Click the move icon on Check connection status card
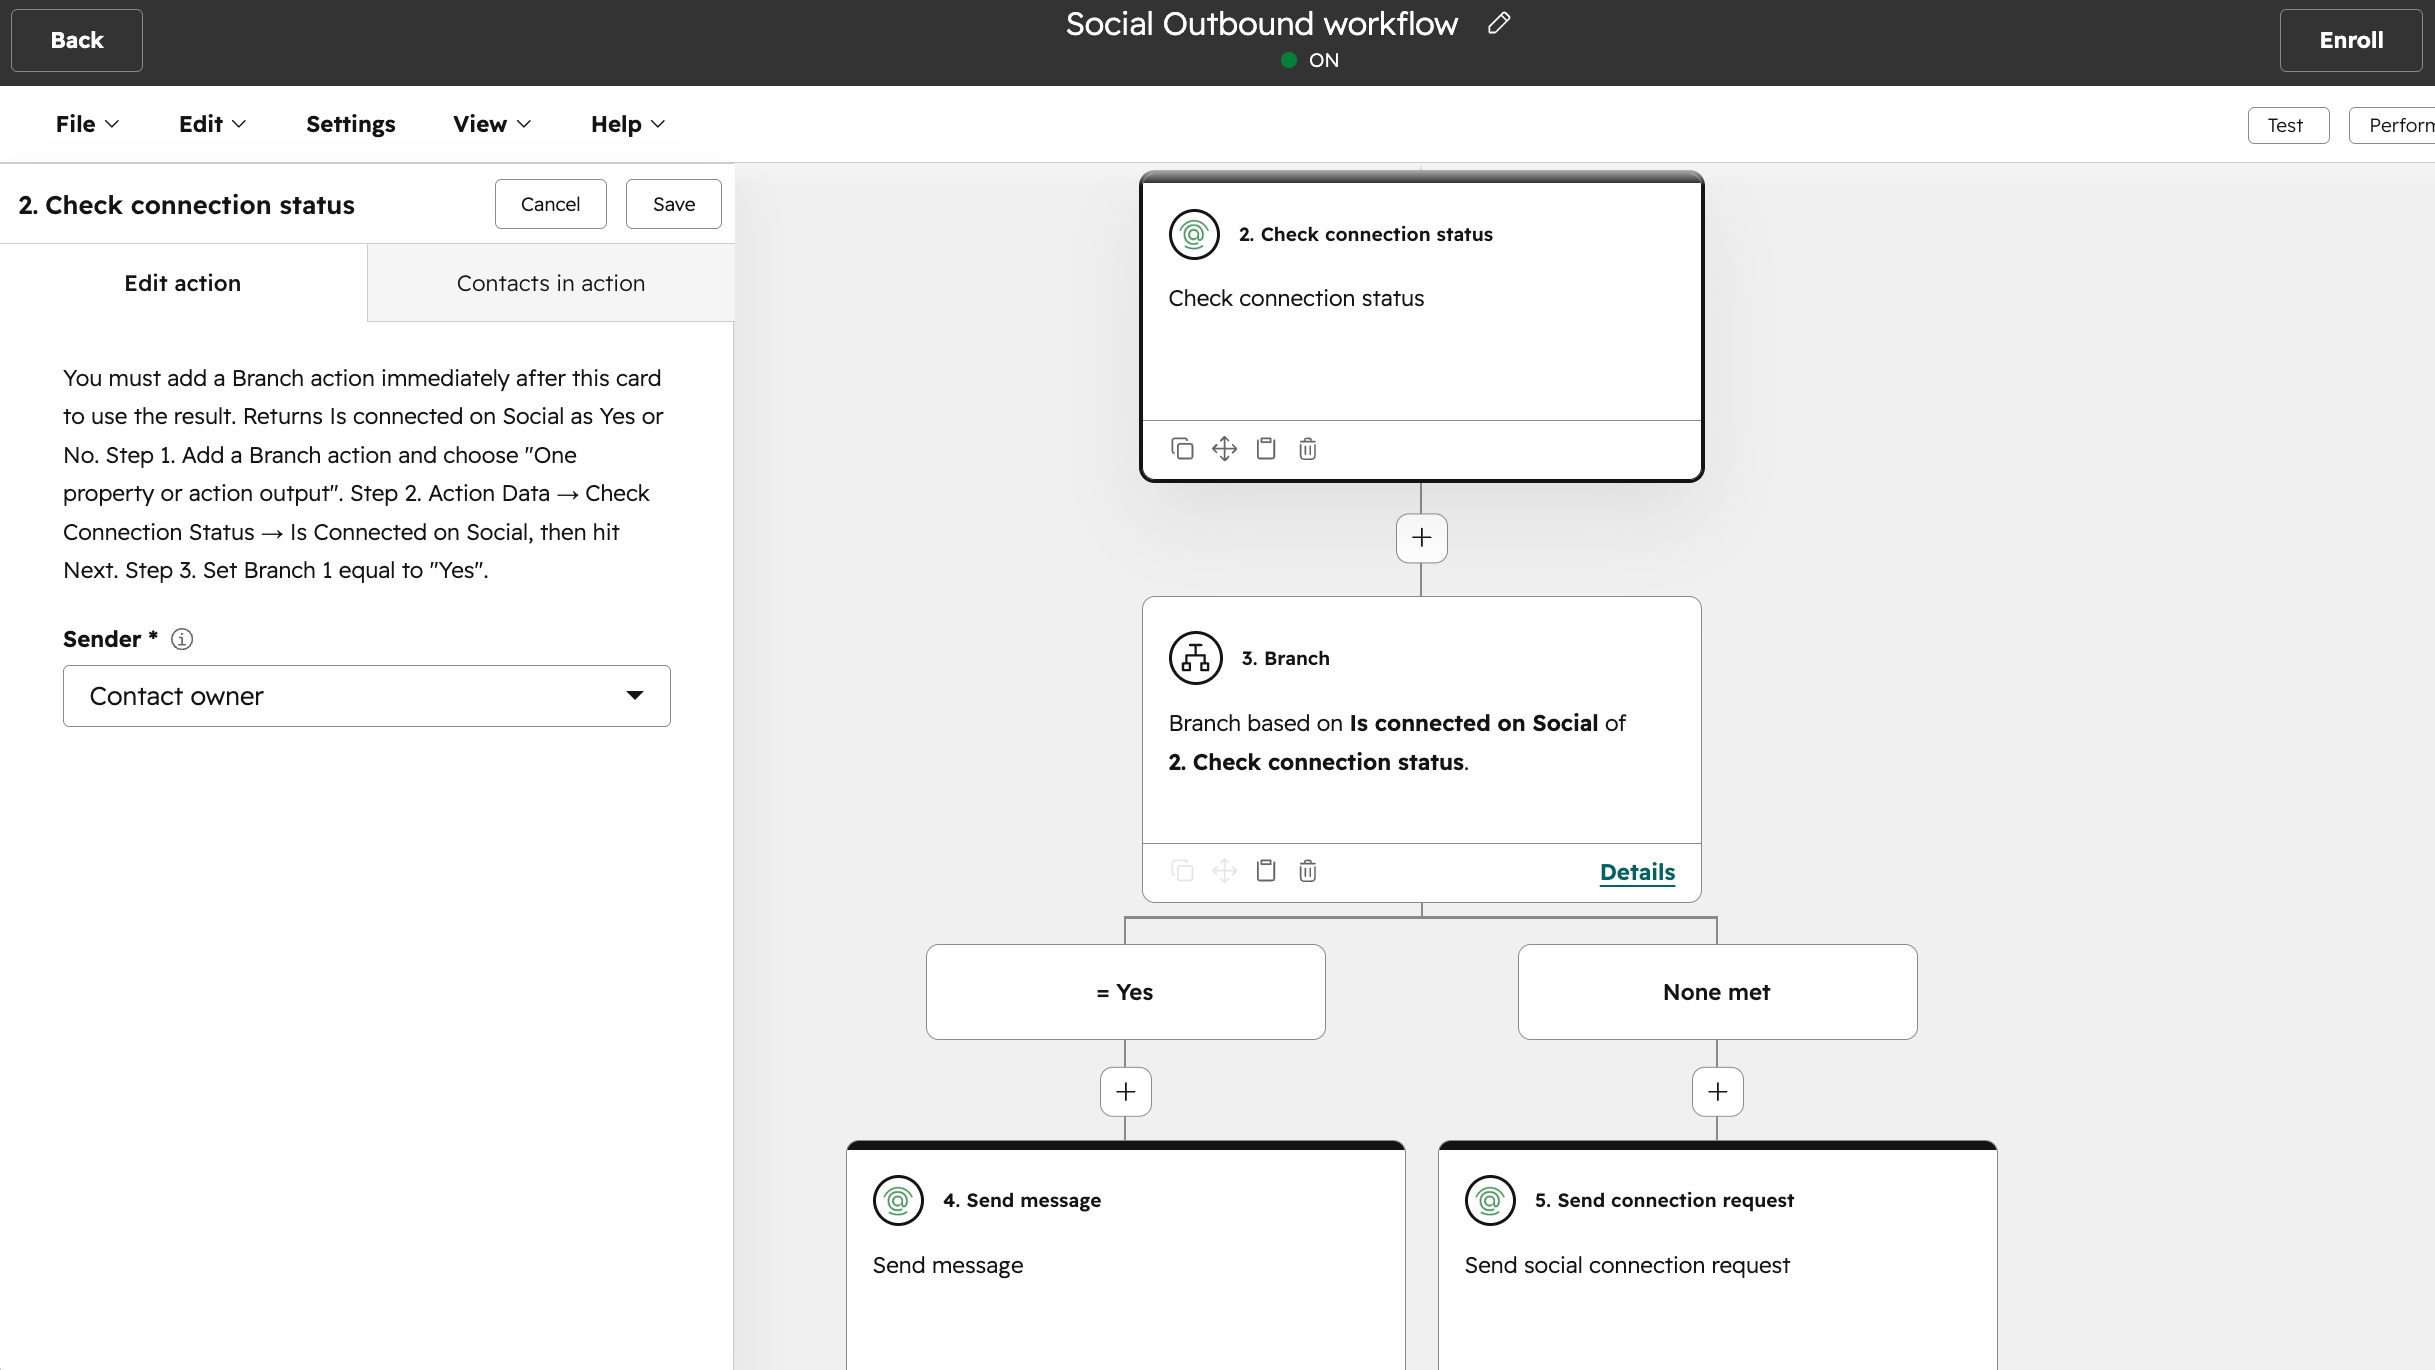Screen dimensions: 2435x1370 1224,449
